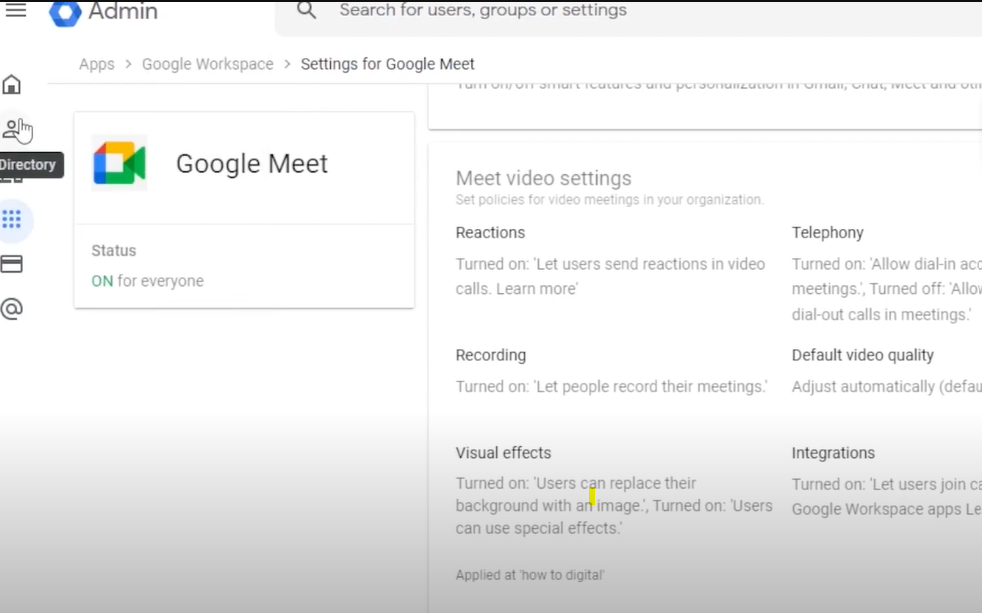
Task: Expand the Status ON for everyone section
Action: tap(244, 266)
